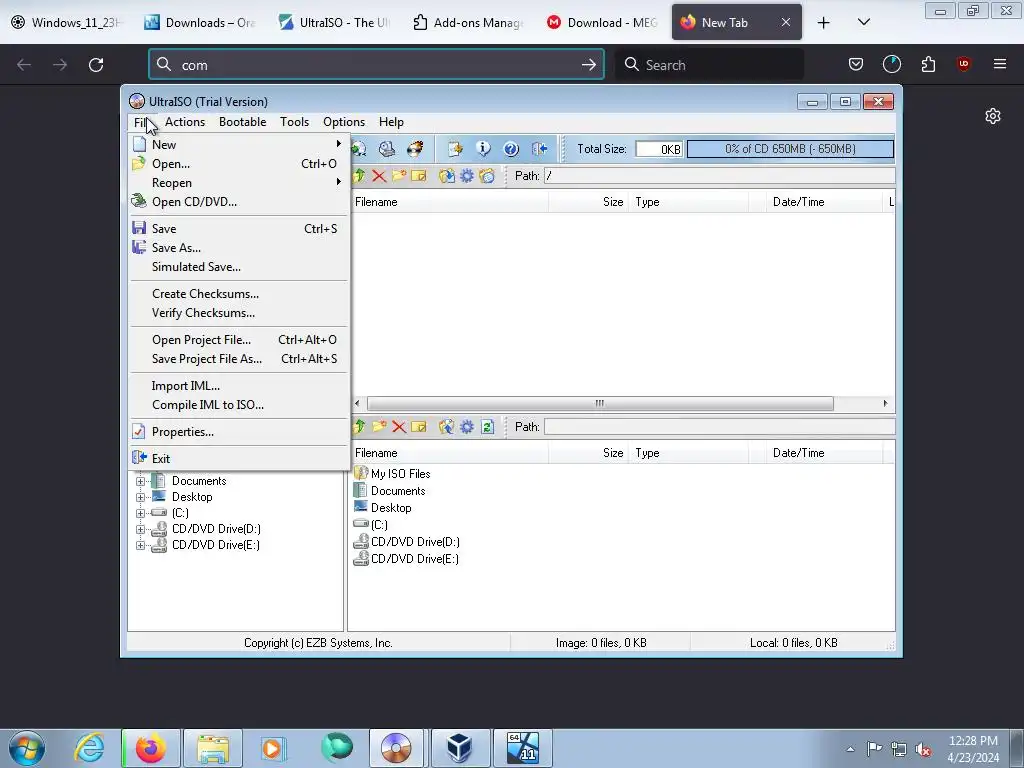This screenshot has width=1024, height=768.
Task: Open the New submenu in File menu
Action: point(238,144)
